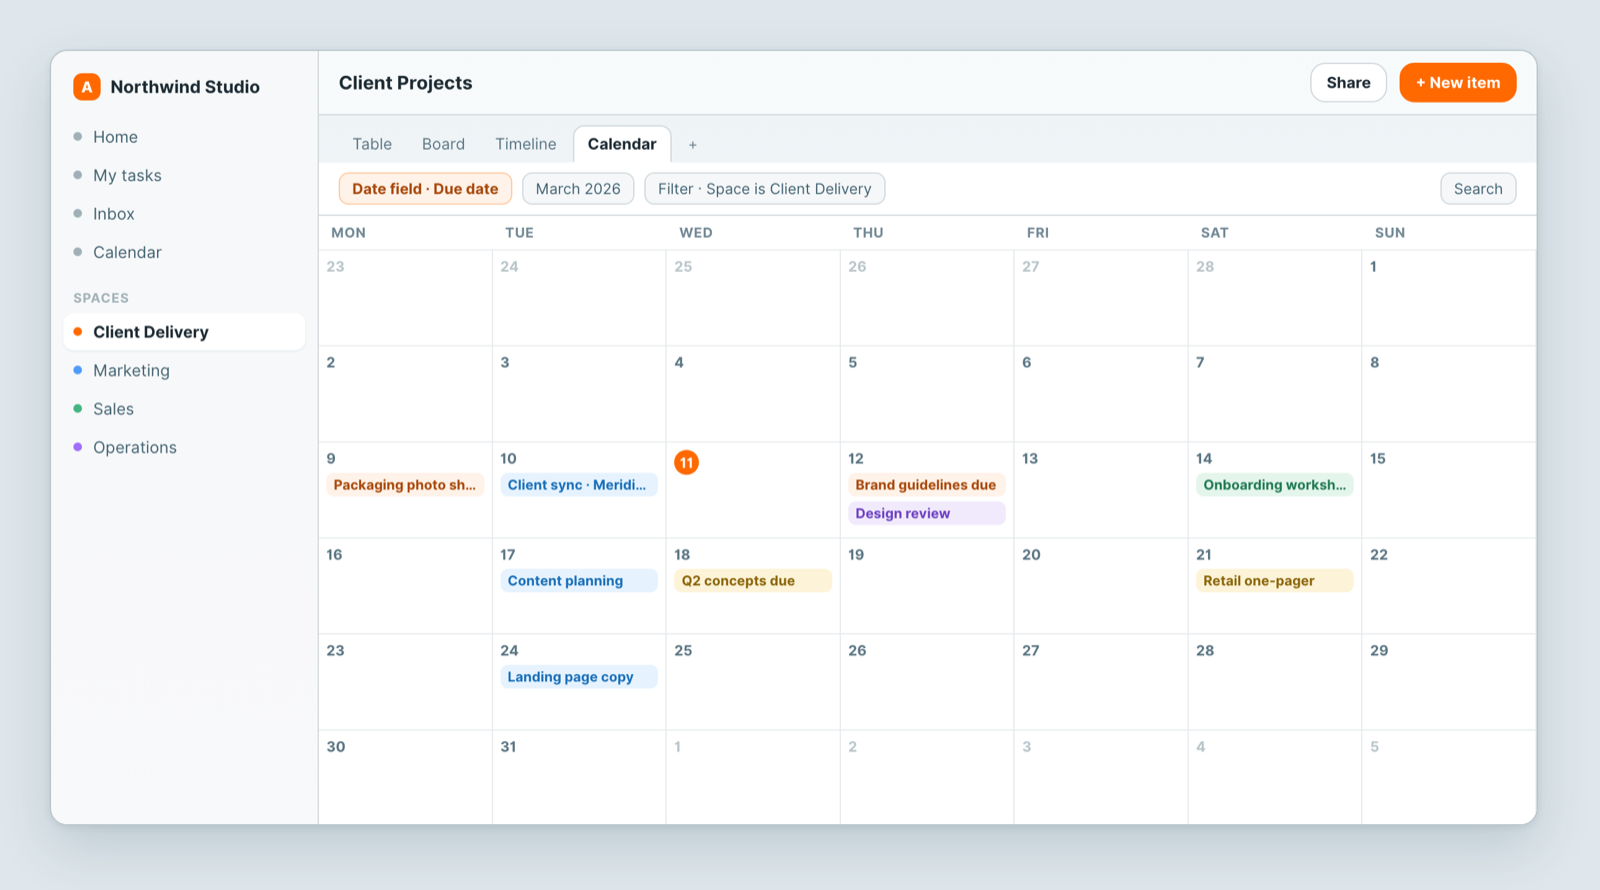1600x890 pixels.
Task: Click the WED column header
Action: point(696,233)
